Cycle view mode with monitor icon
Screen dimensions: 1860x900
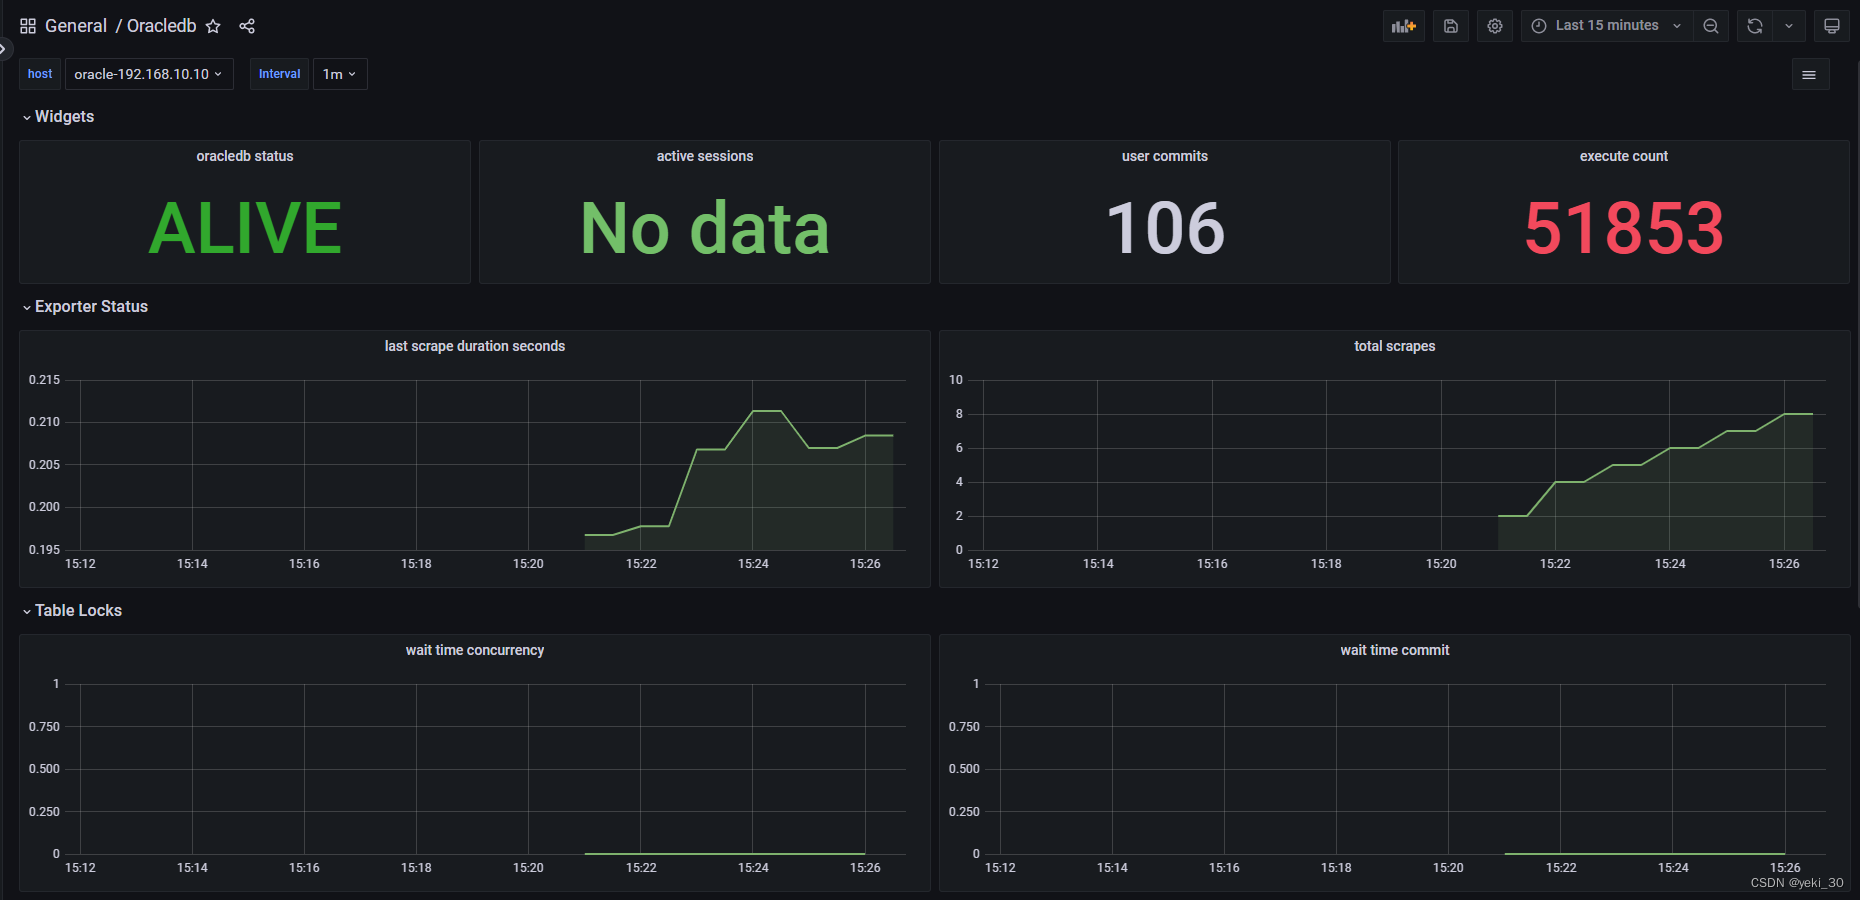tap(1832, 26)
